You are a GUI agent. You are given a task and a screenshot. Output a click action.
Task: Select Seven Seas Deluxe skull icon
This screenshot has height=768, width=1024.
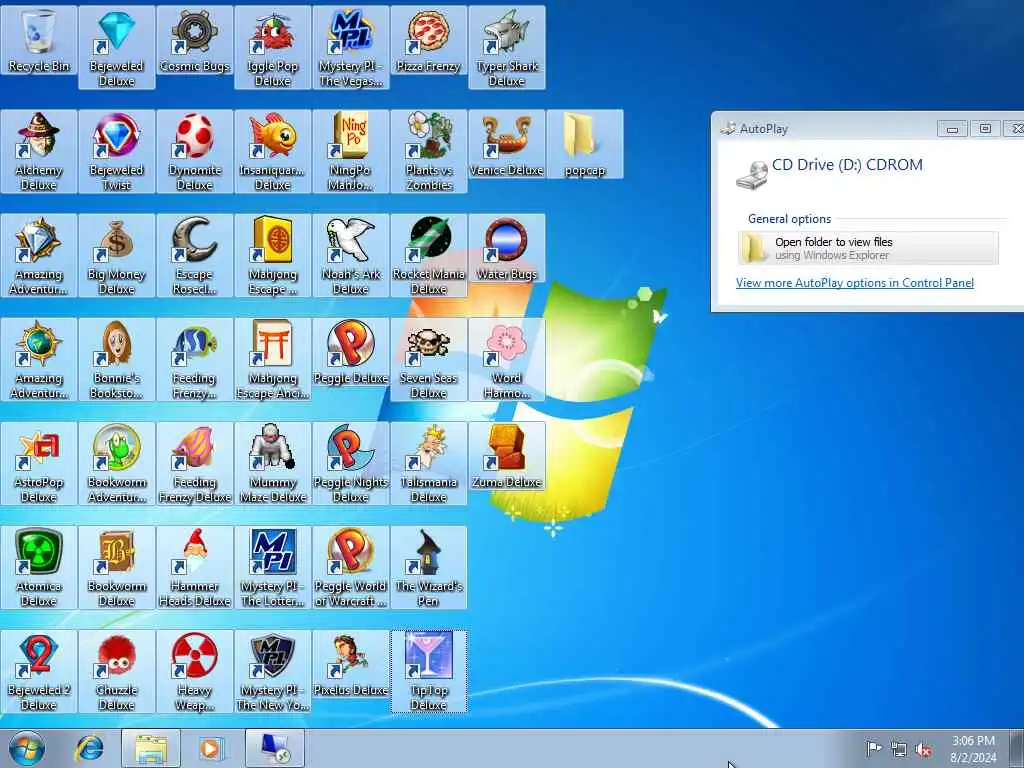pos(428,359)
